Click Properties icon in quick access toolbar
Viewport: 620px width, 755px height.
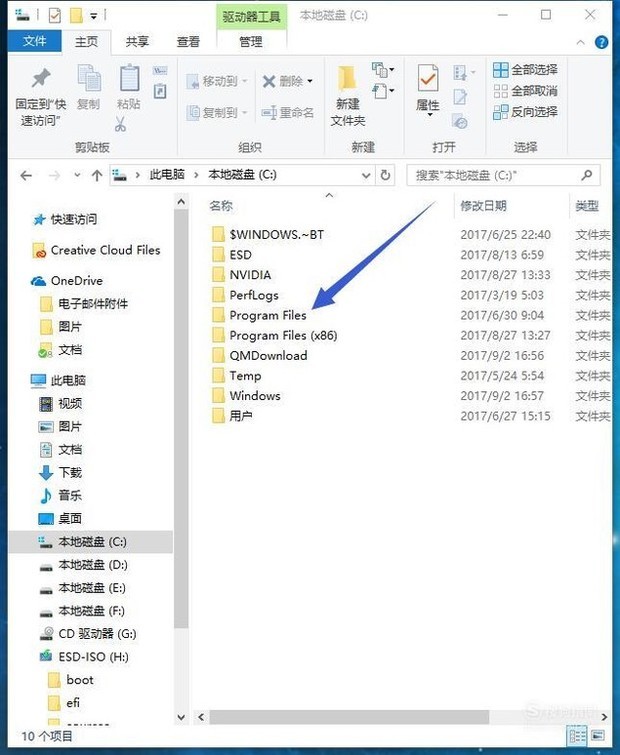click(x=55, y=15)
